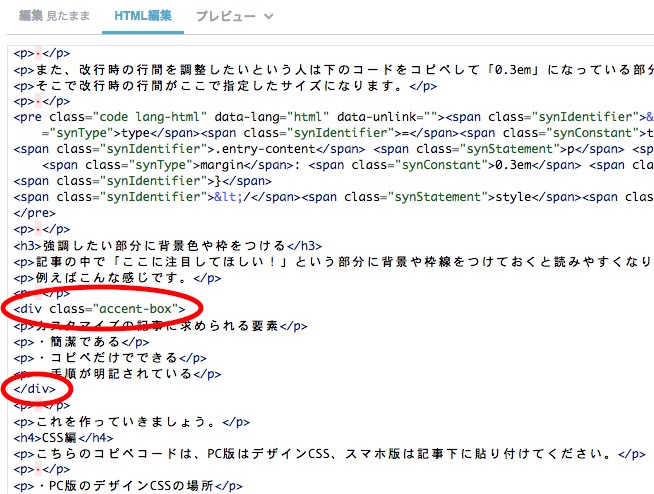The image size is (654, 494).
Task: Click the closing </div> tag line
Action: (x=35, y=389)
